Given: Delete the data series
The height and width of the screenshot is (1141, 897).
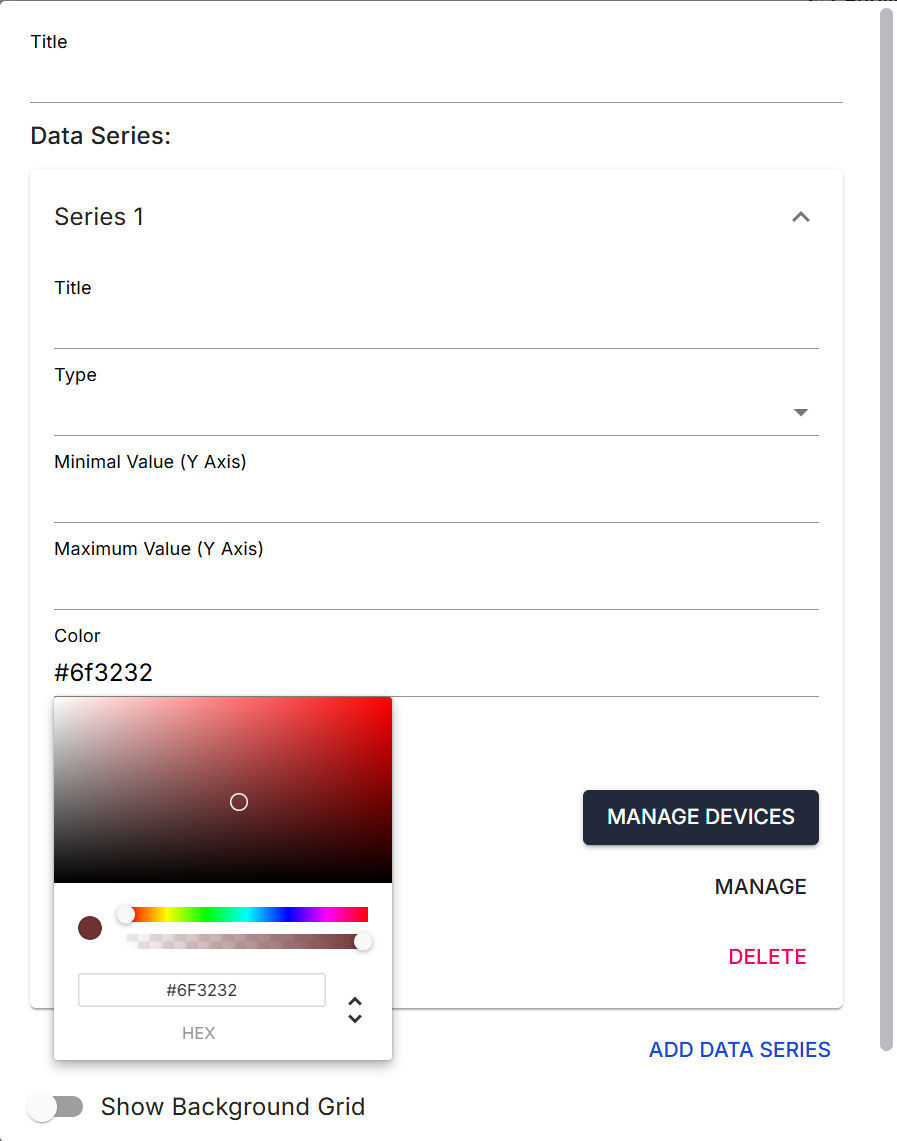Looking at the screenshot, I should click(767, 957).
